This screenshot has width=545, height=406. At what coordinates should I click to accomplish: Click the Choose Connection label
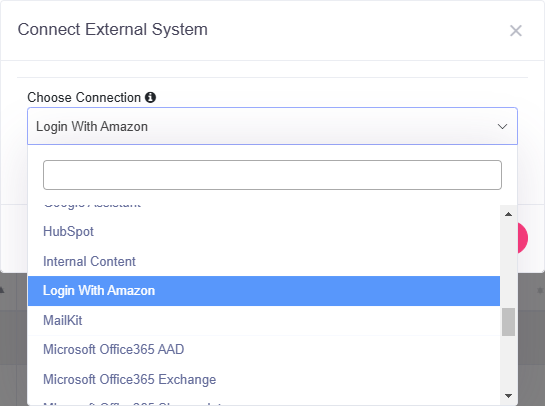tap(84, 98)
